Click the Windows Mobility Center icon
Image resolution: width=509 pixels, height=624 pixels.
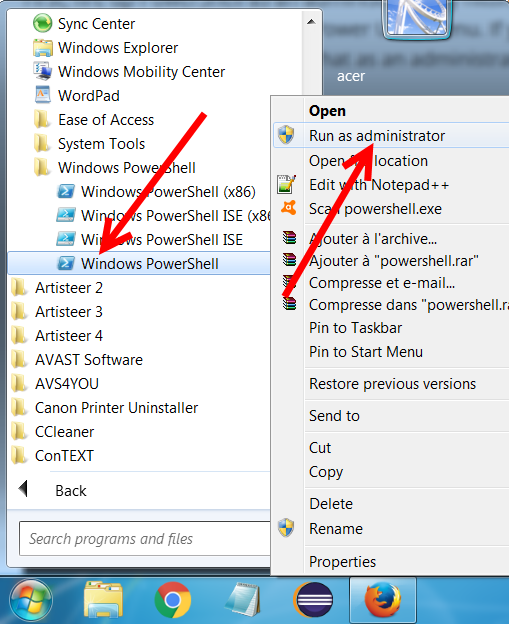(43, 71)
